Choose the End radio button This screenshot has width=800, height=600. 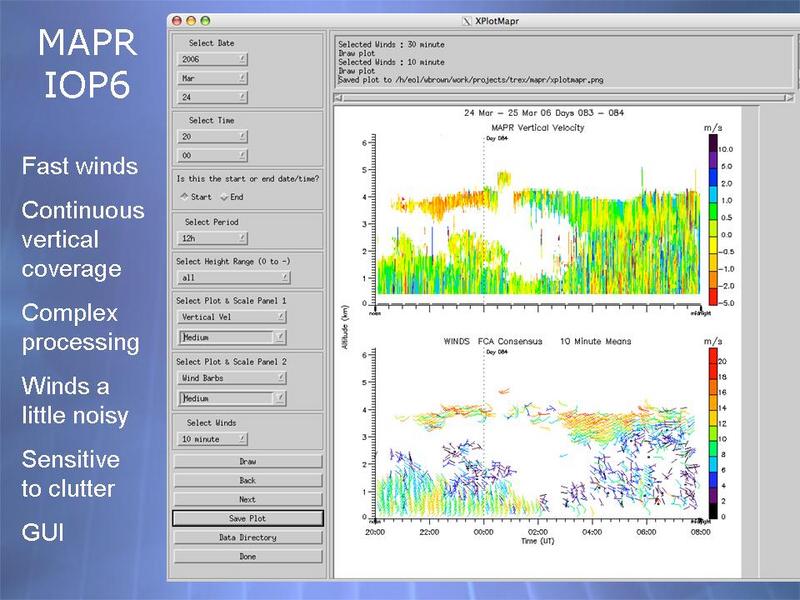225,197
